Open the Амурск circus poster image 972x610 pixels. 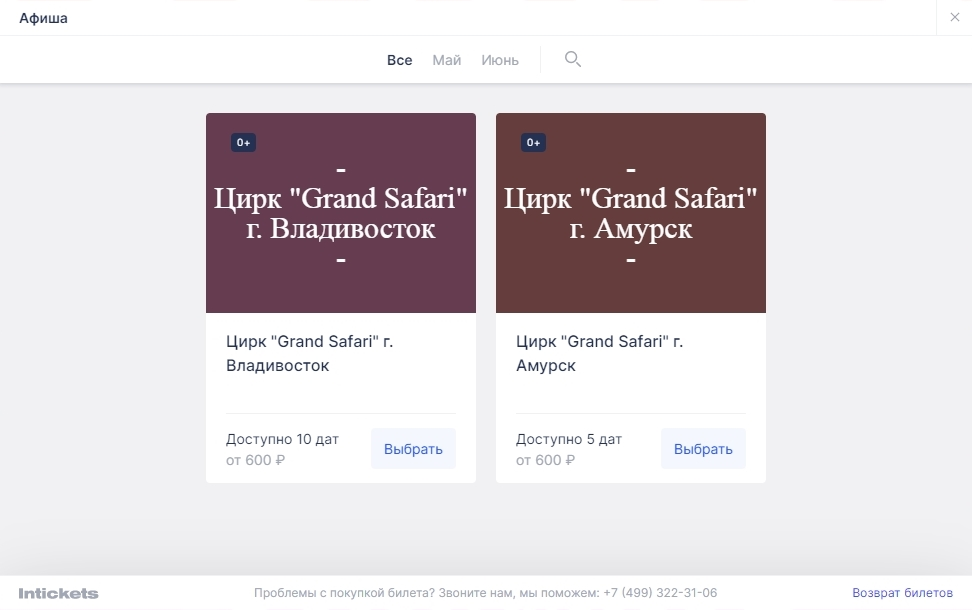630,213
